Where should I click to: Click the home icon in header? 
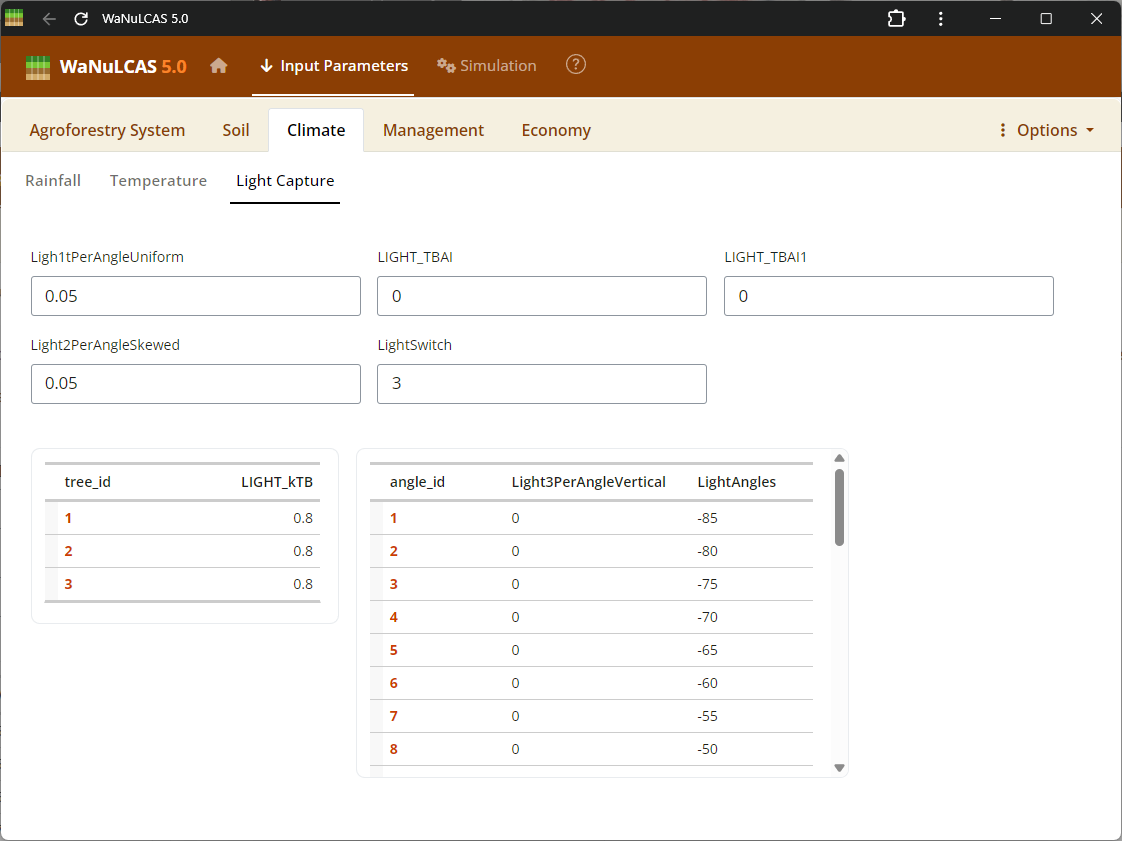[x=219, y=66]
